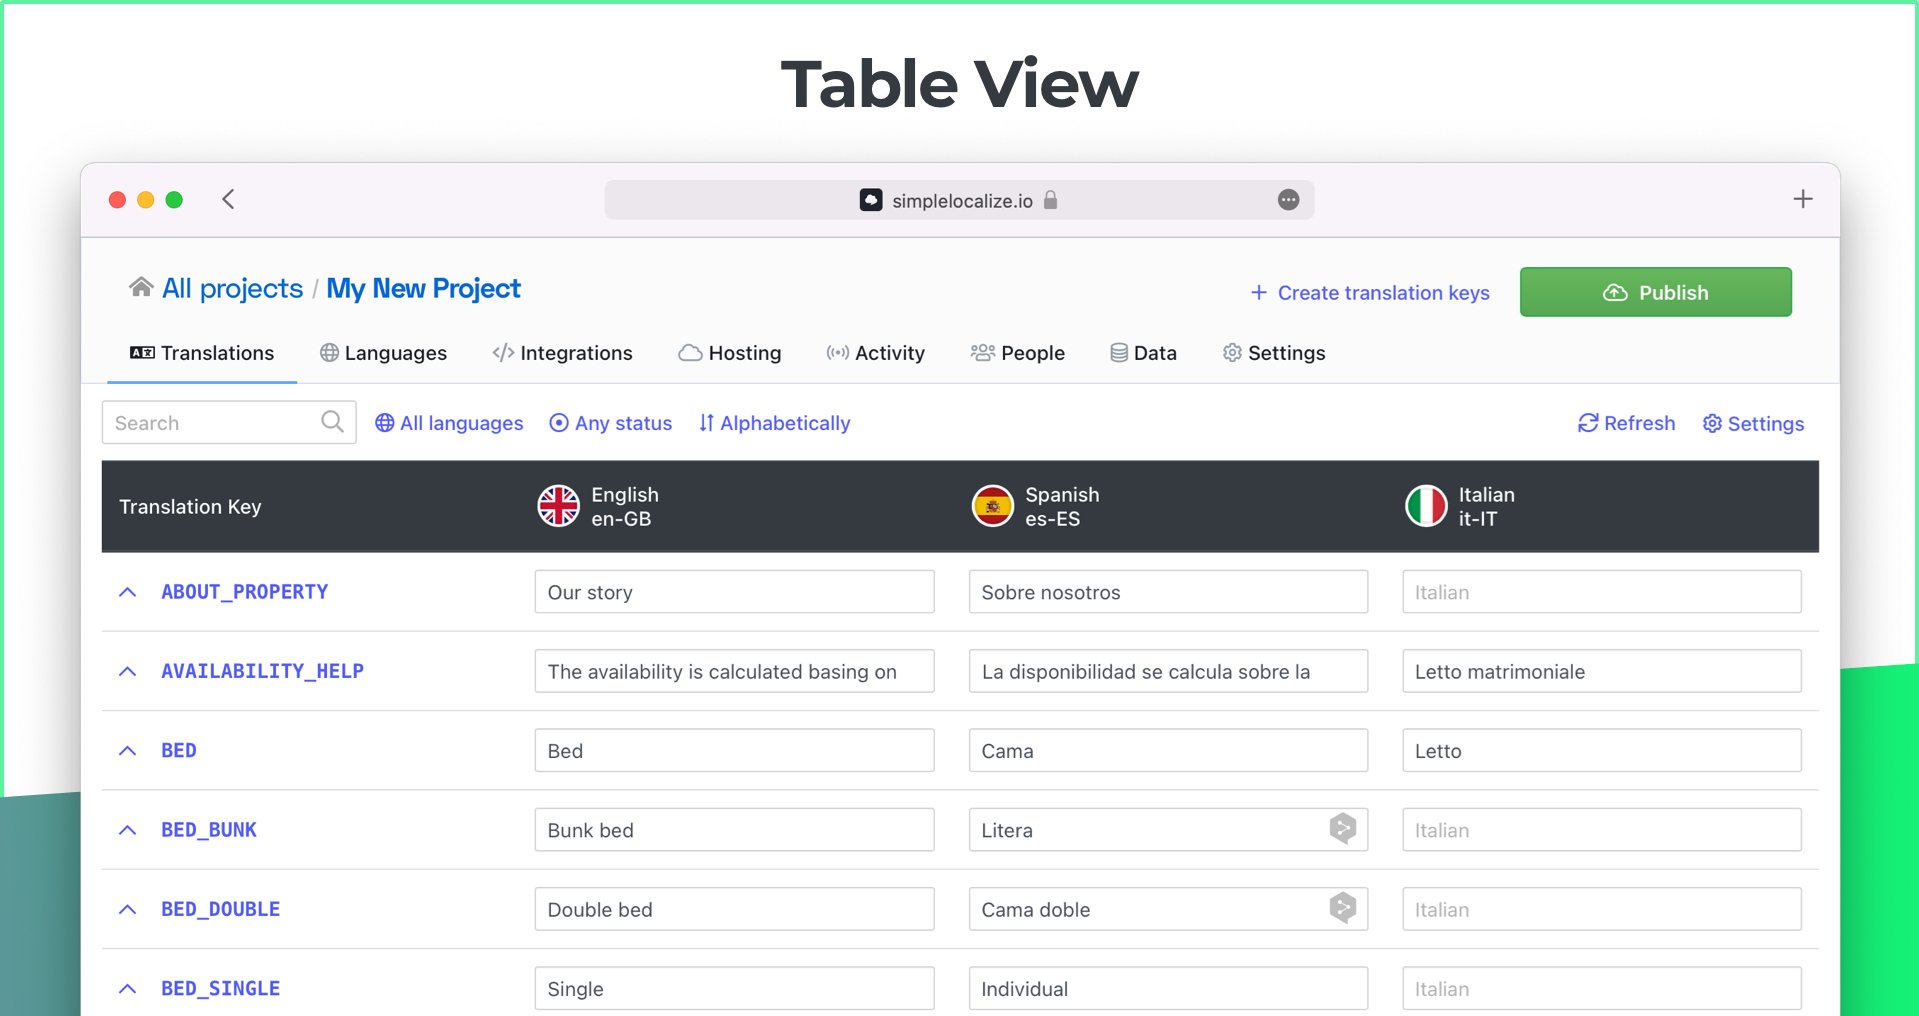
Task: Edit the English 'Single' field
Action: coord(734,988)
